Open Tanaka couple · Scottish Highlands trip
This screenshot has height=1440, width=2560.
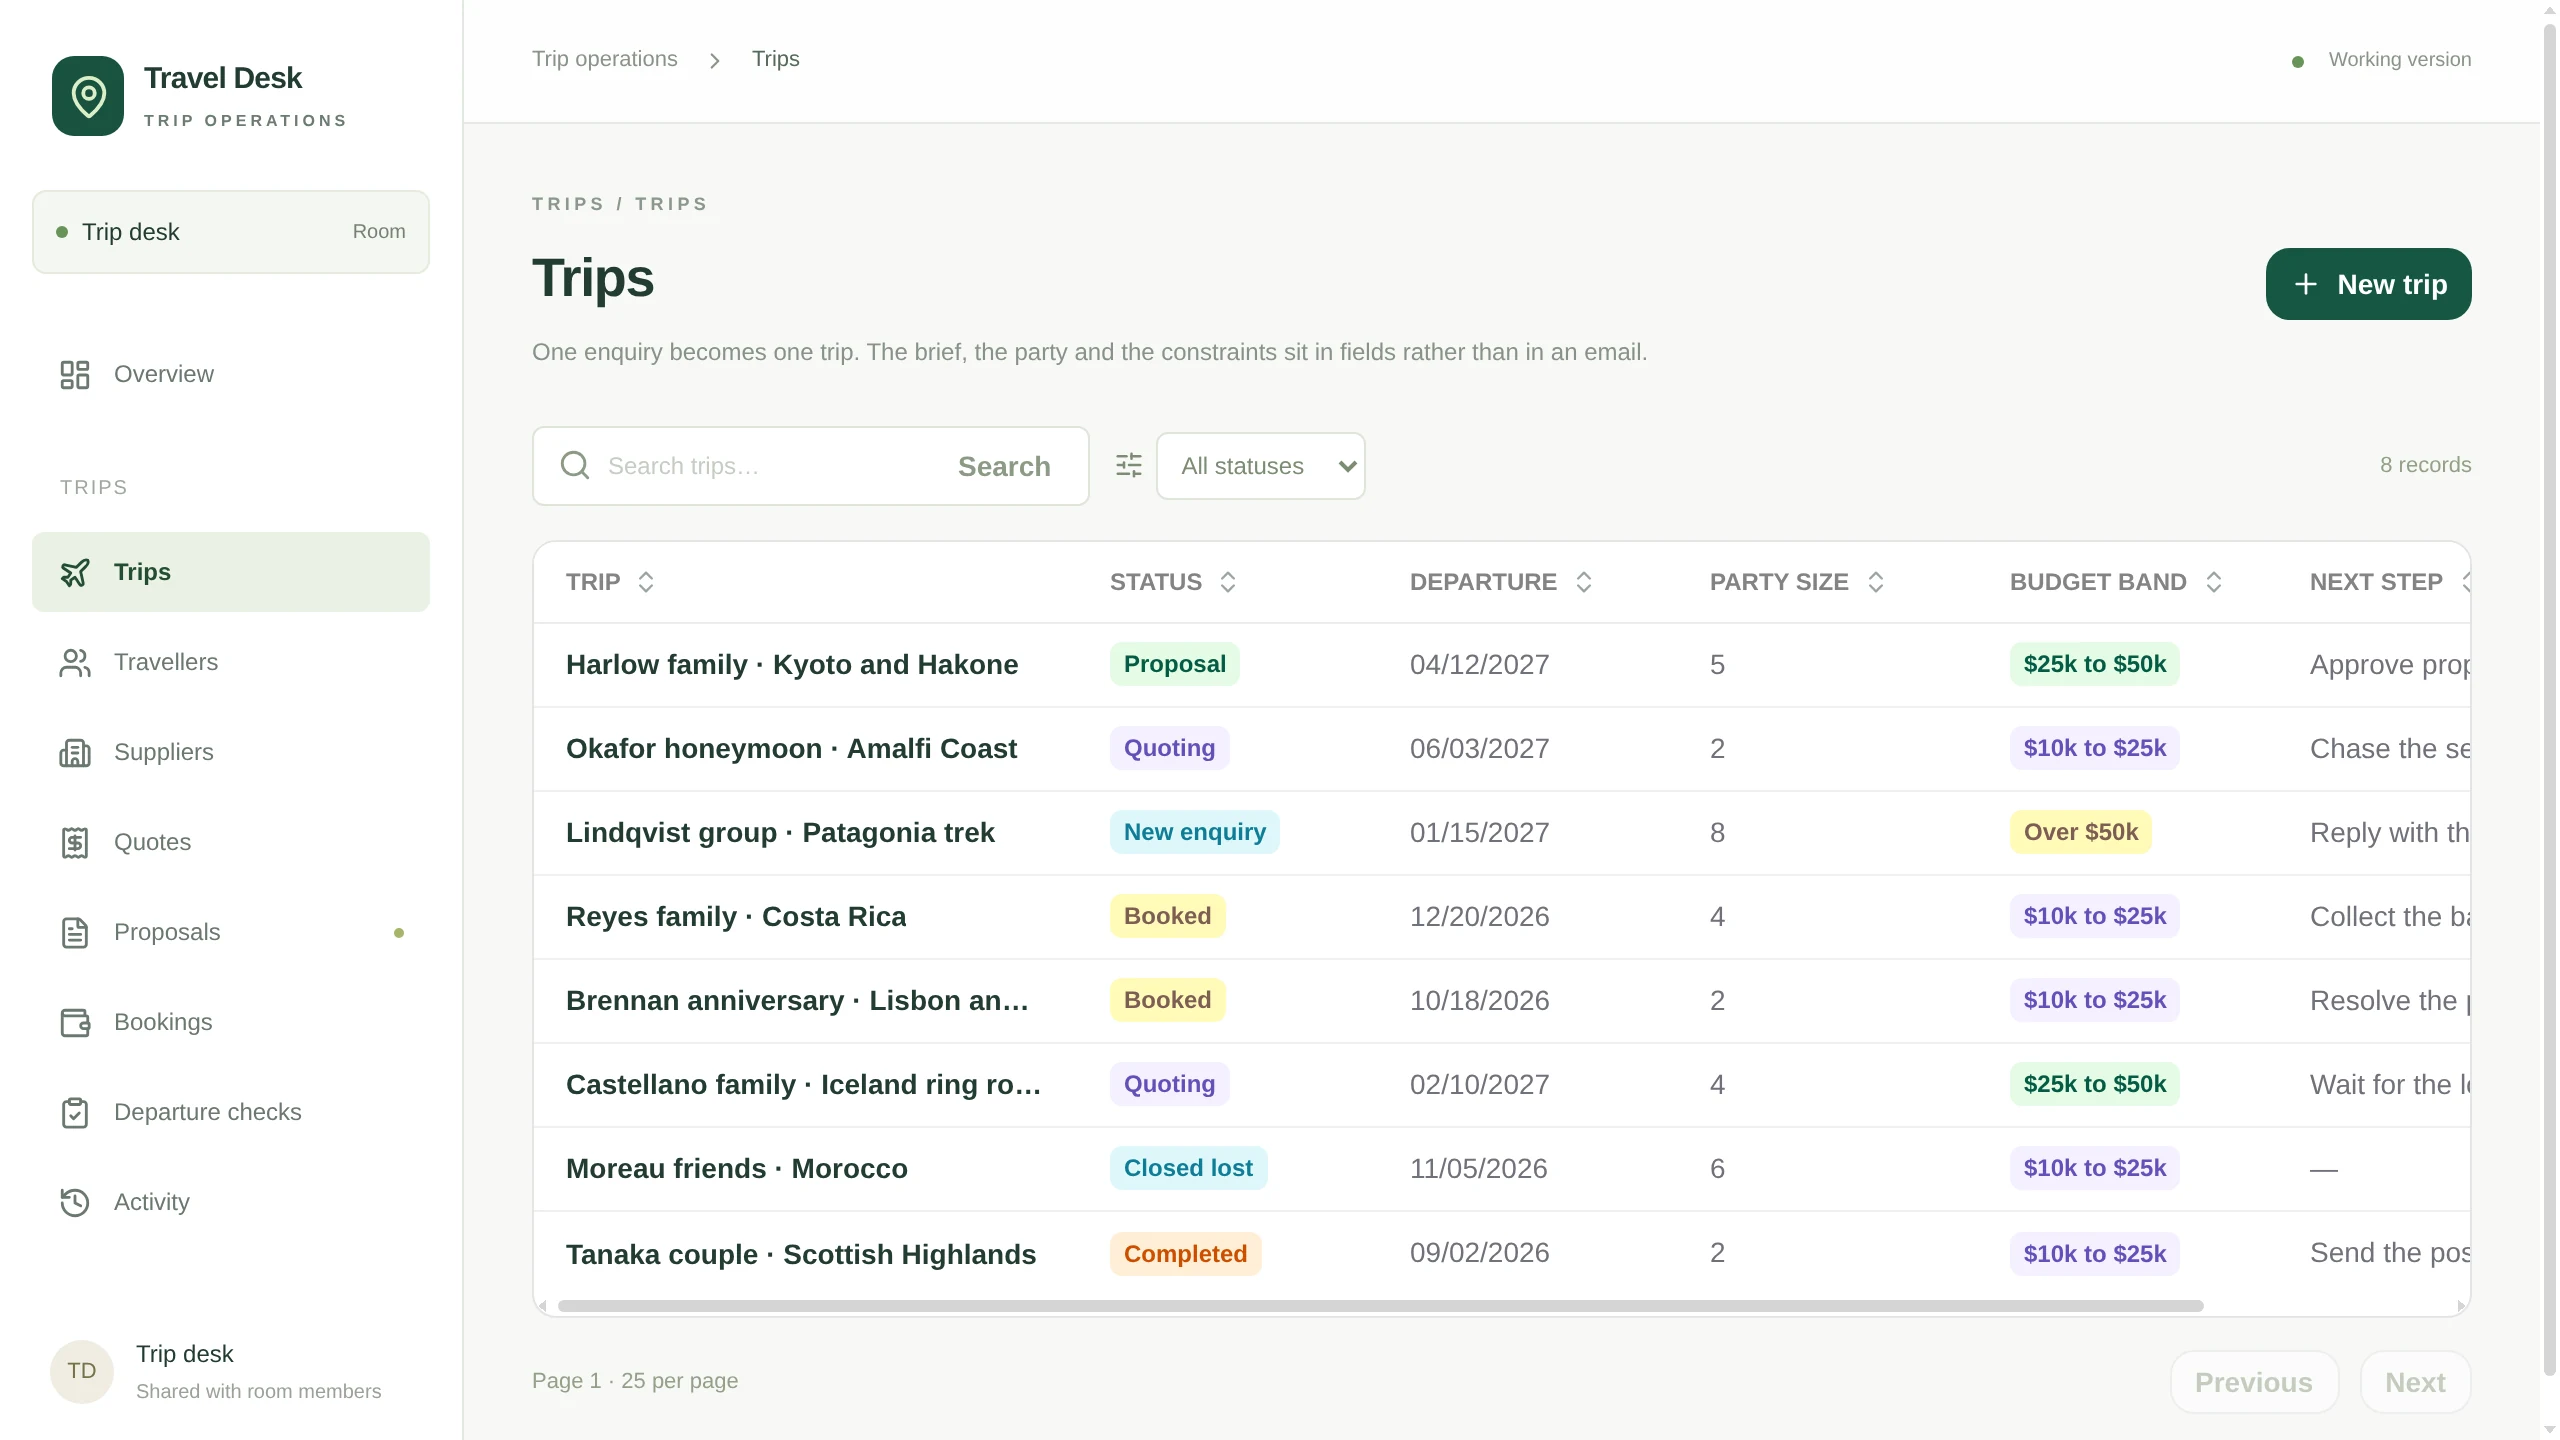tap(801, 1255)
